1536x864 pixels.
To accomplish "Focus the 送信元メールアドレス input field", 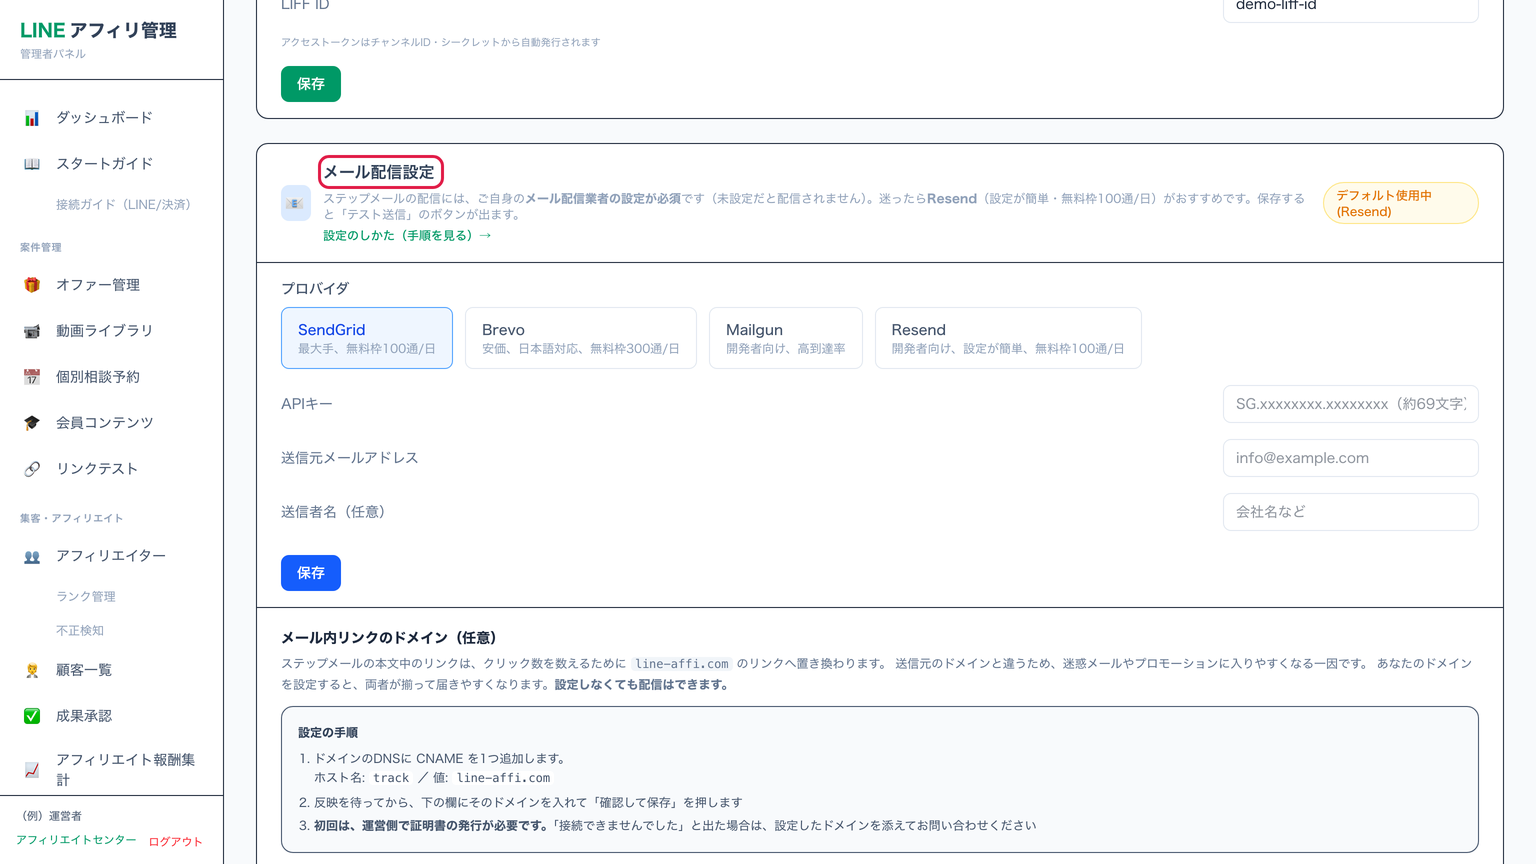I will [x=1351, y=458].
